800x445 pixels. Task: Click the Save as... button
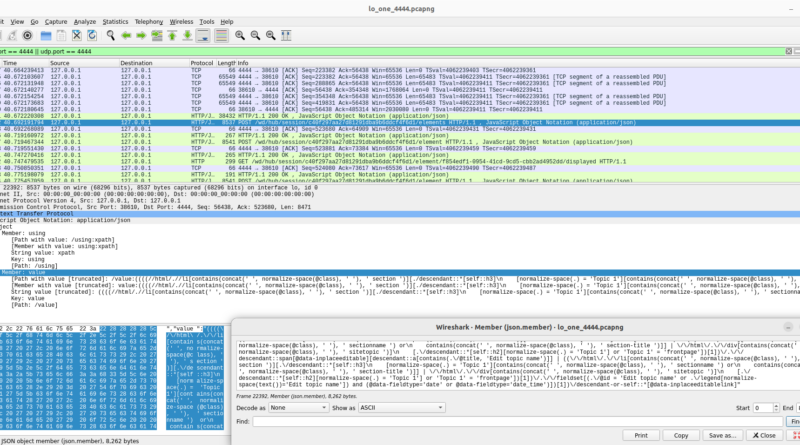pyautogui.click(x=722, y=435)
